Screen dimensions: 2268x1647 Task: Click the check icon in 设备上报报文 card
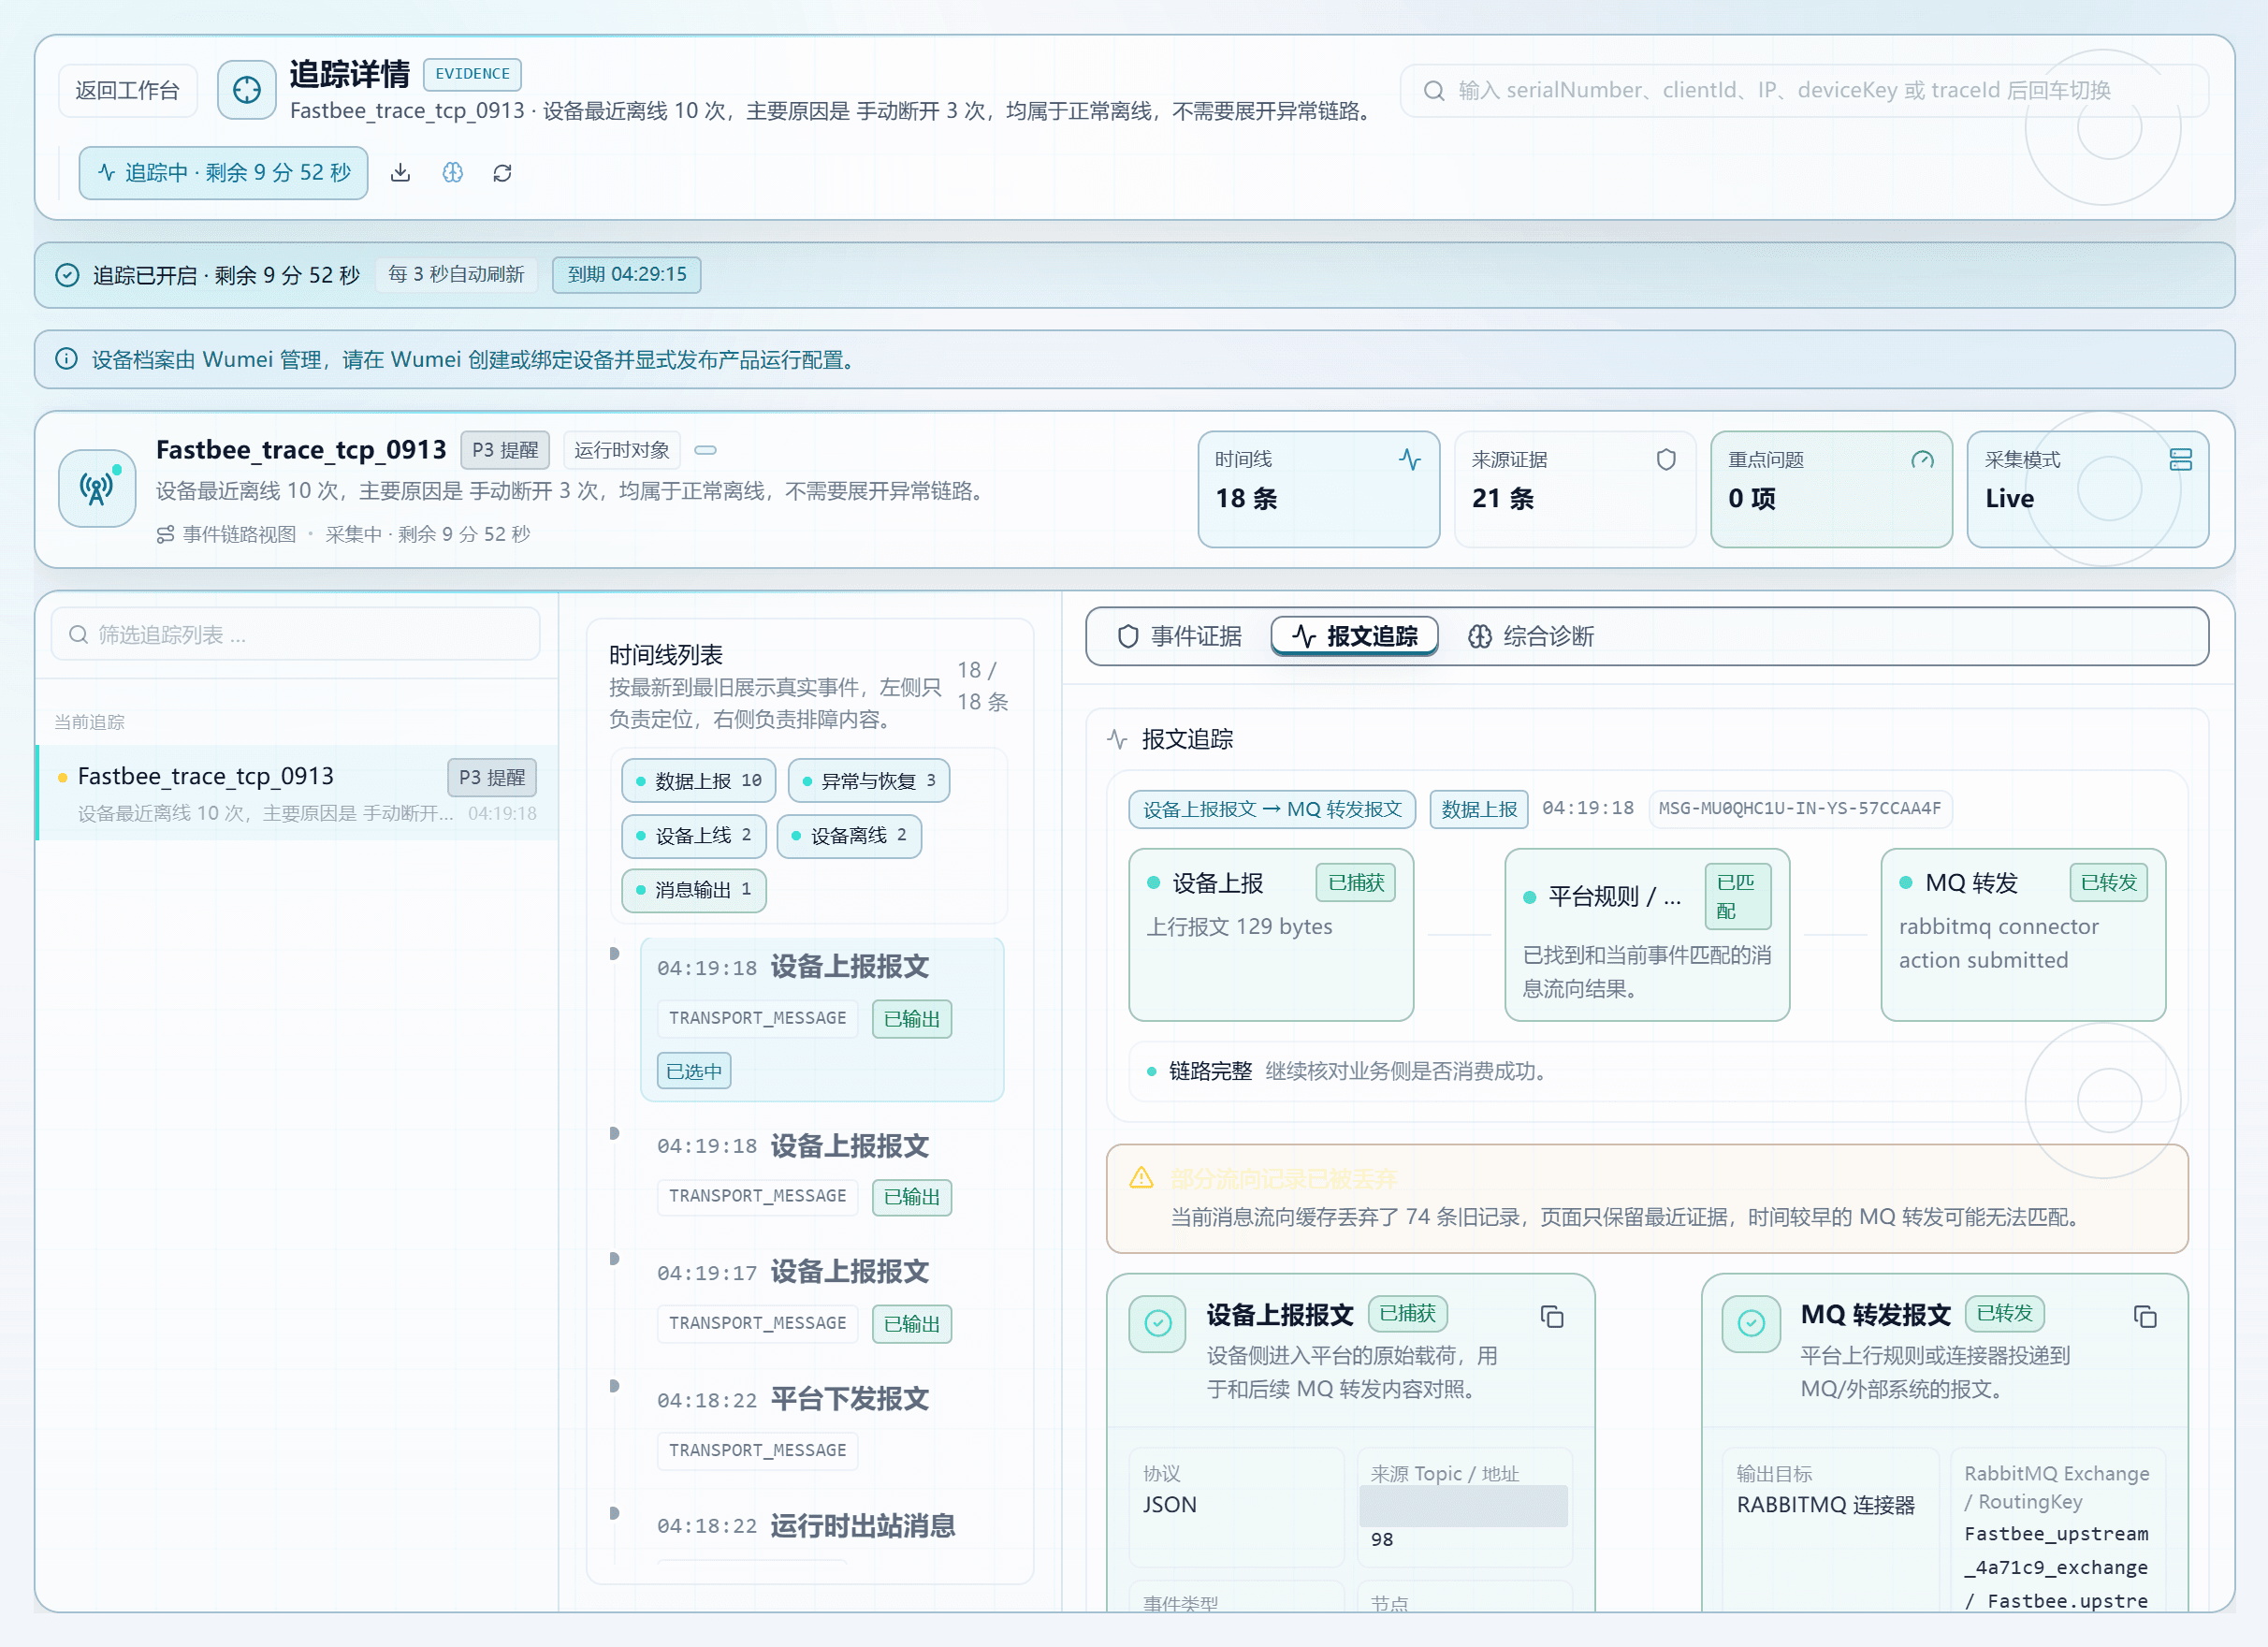point(1158,1324)
